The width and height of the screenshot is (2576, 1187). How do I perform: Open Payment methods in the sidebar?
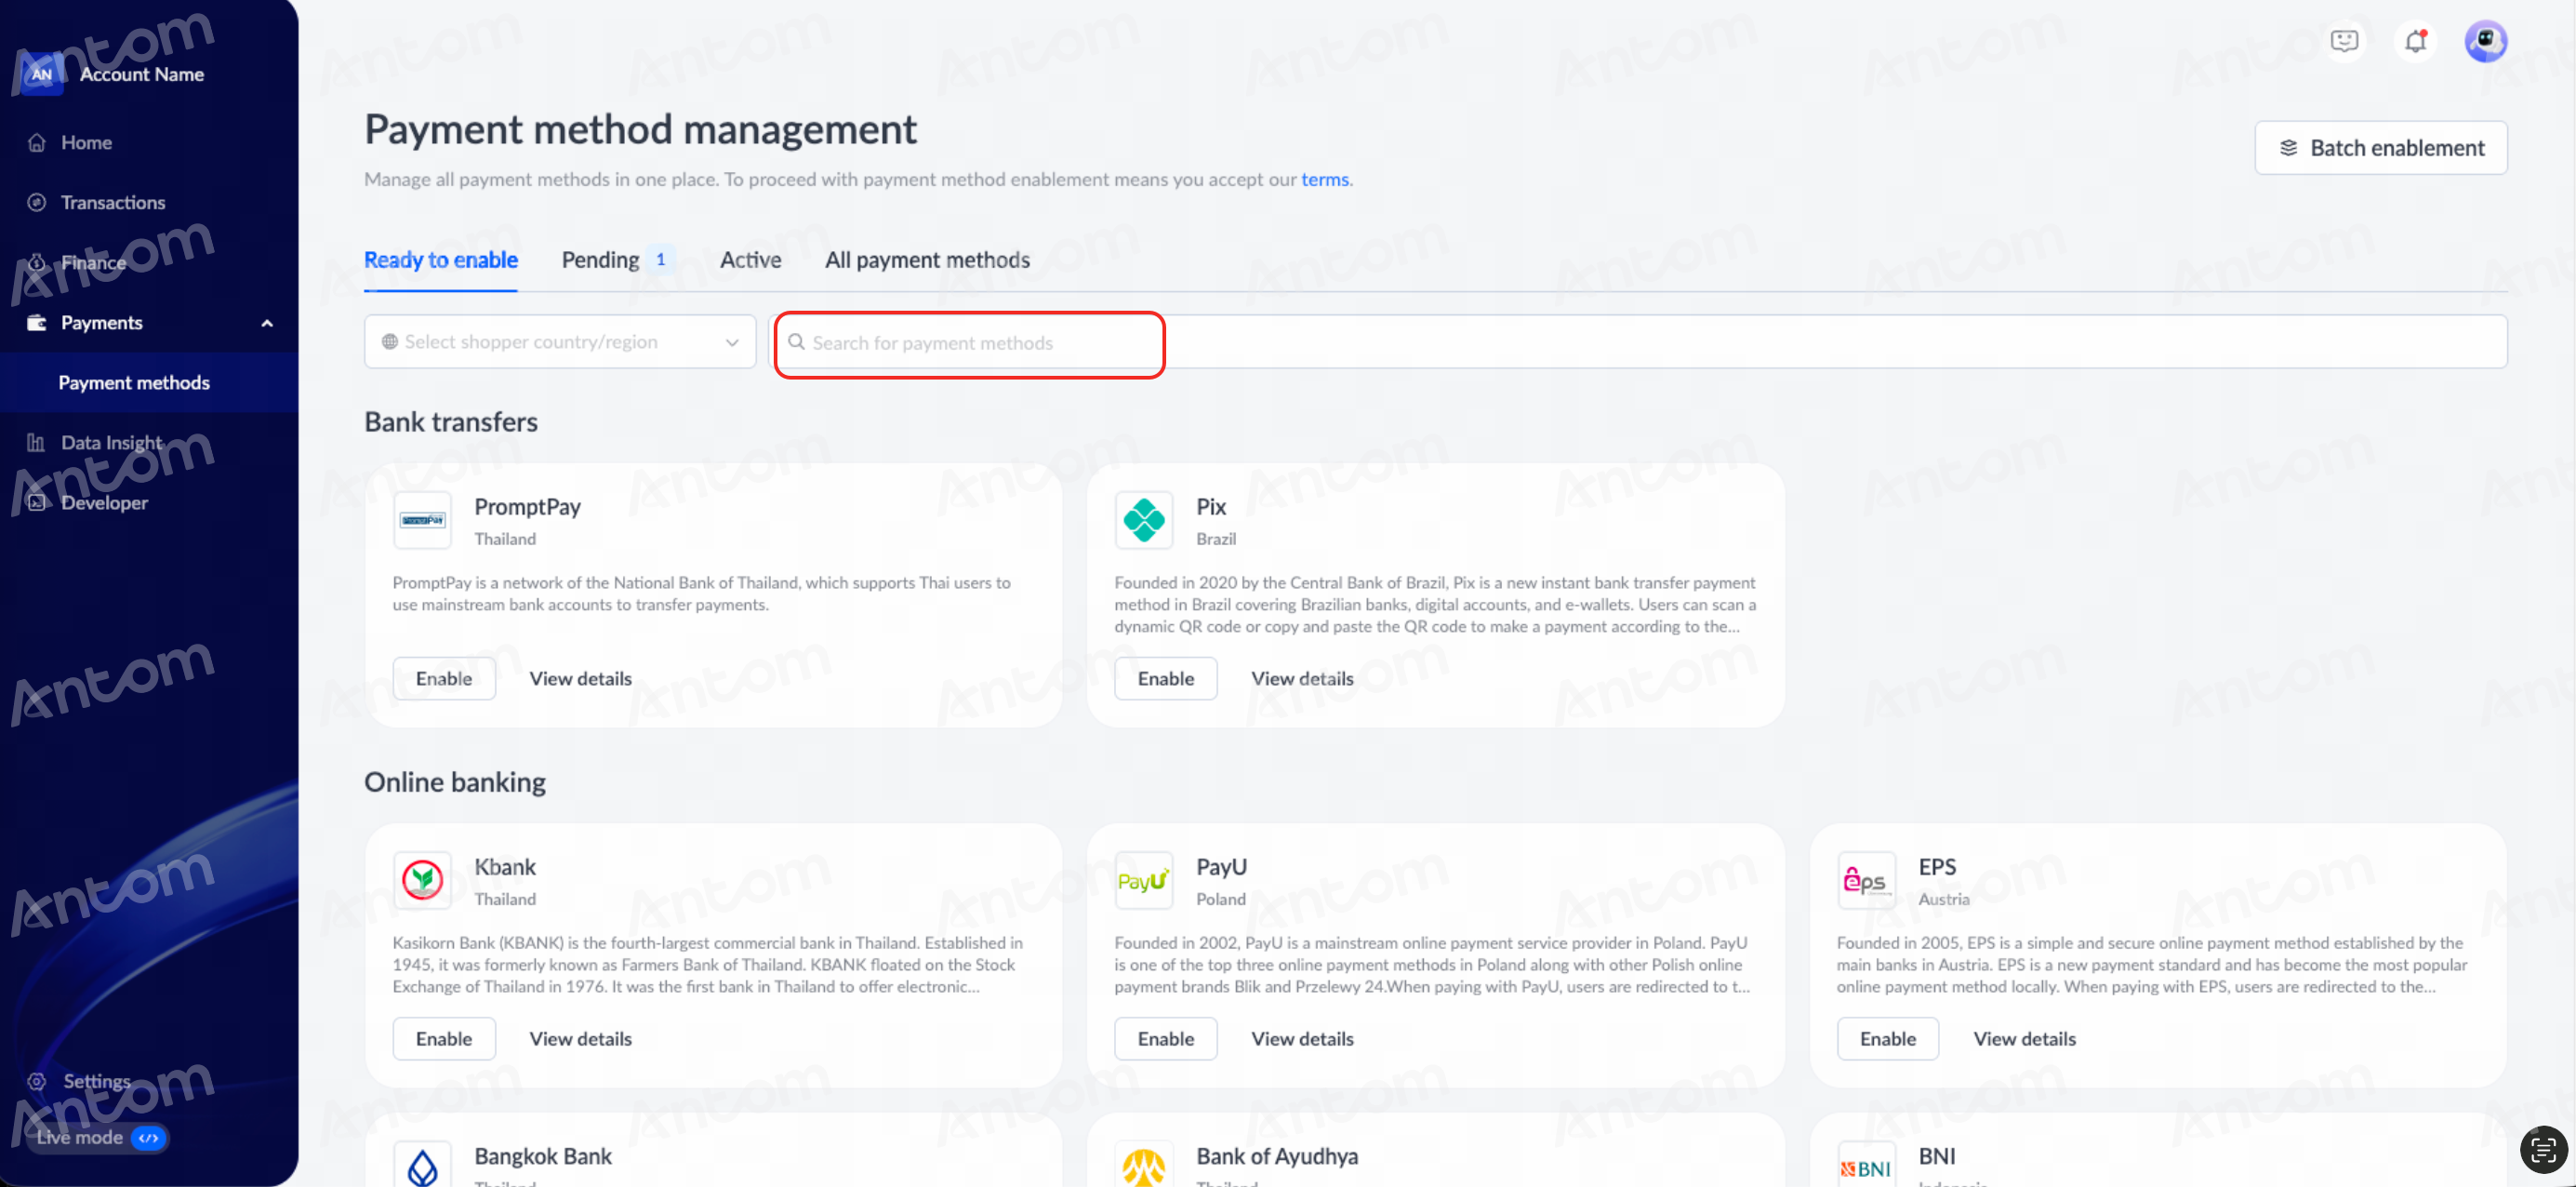click(x=149, y=383)
